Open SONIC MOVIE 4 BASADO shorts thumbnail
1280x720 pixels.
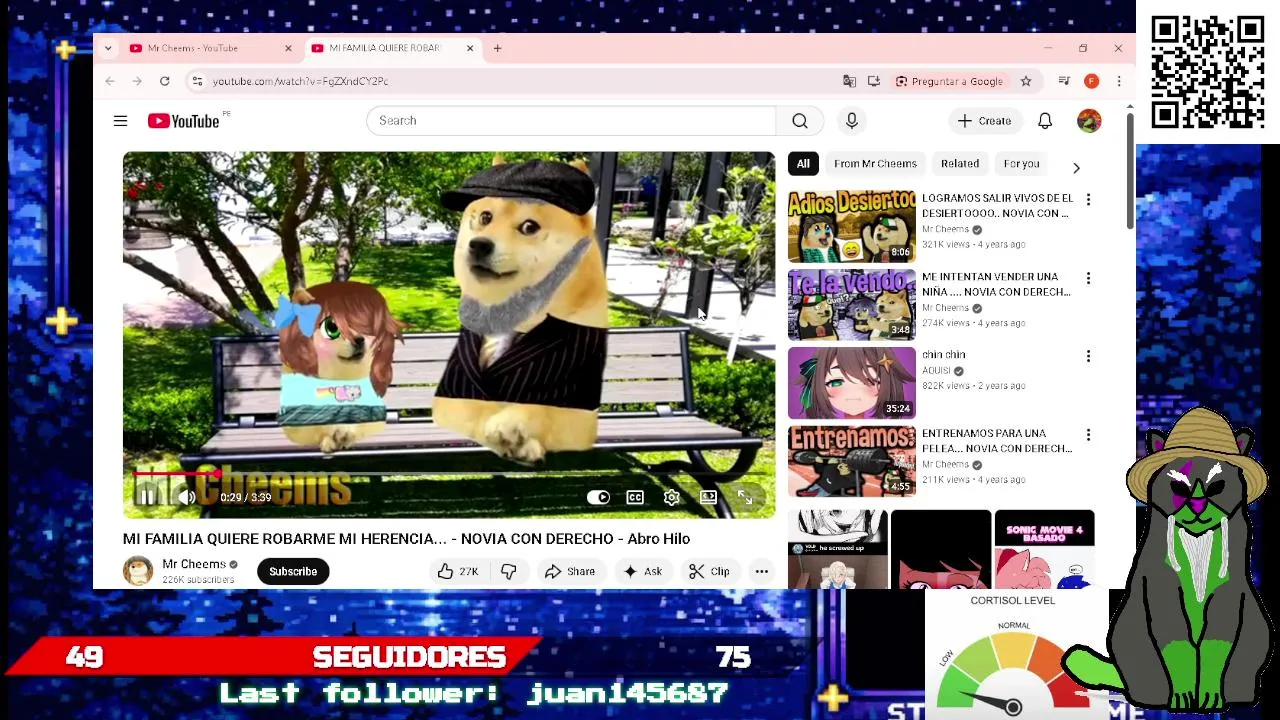(x=1044, y=549)
